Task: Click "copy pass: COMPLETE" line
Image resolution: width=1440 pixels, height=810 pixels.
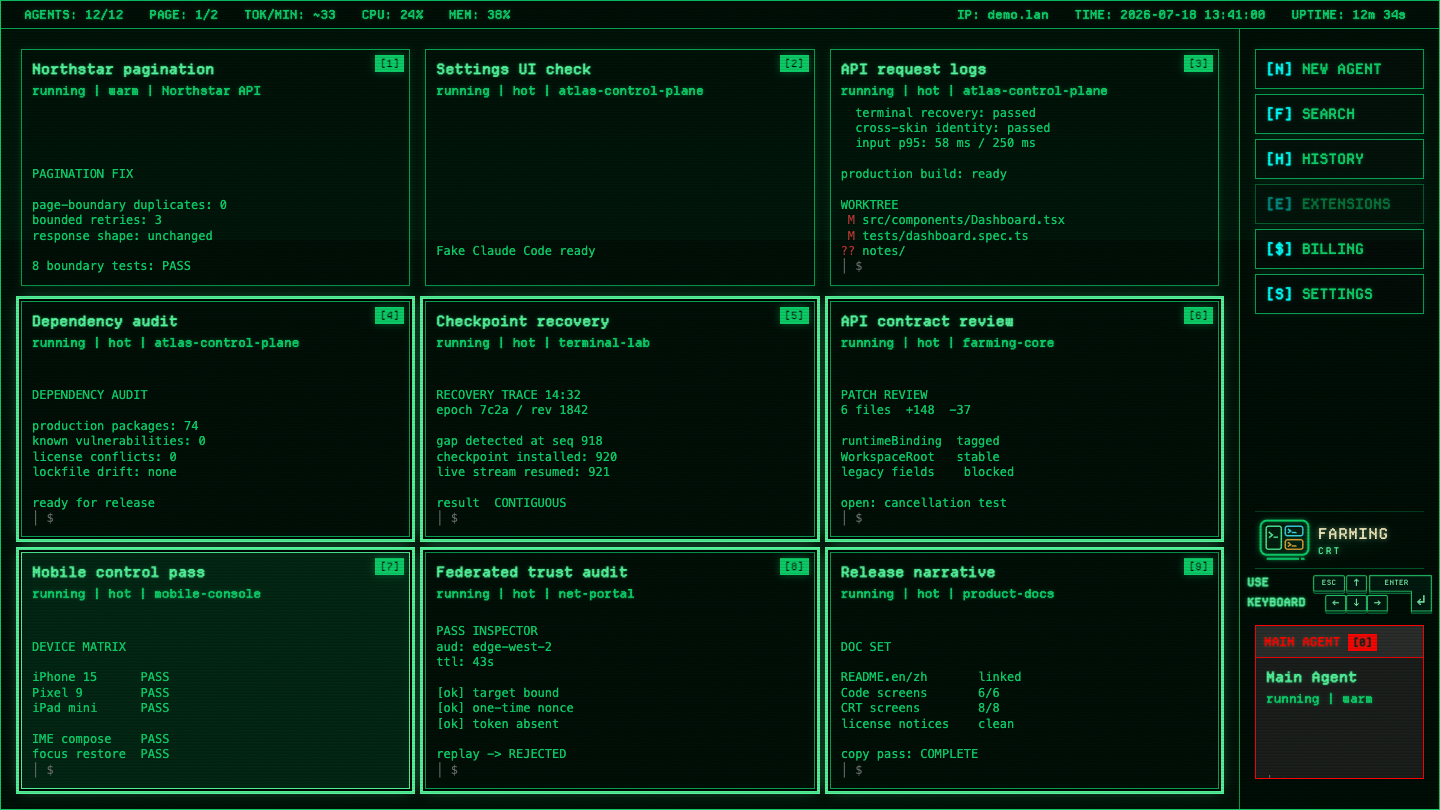Action: click(x=909, y=754)
